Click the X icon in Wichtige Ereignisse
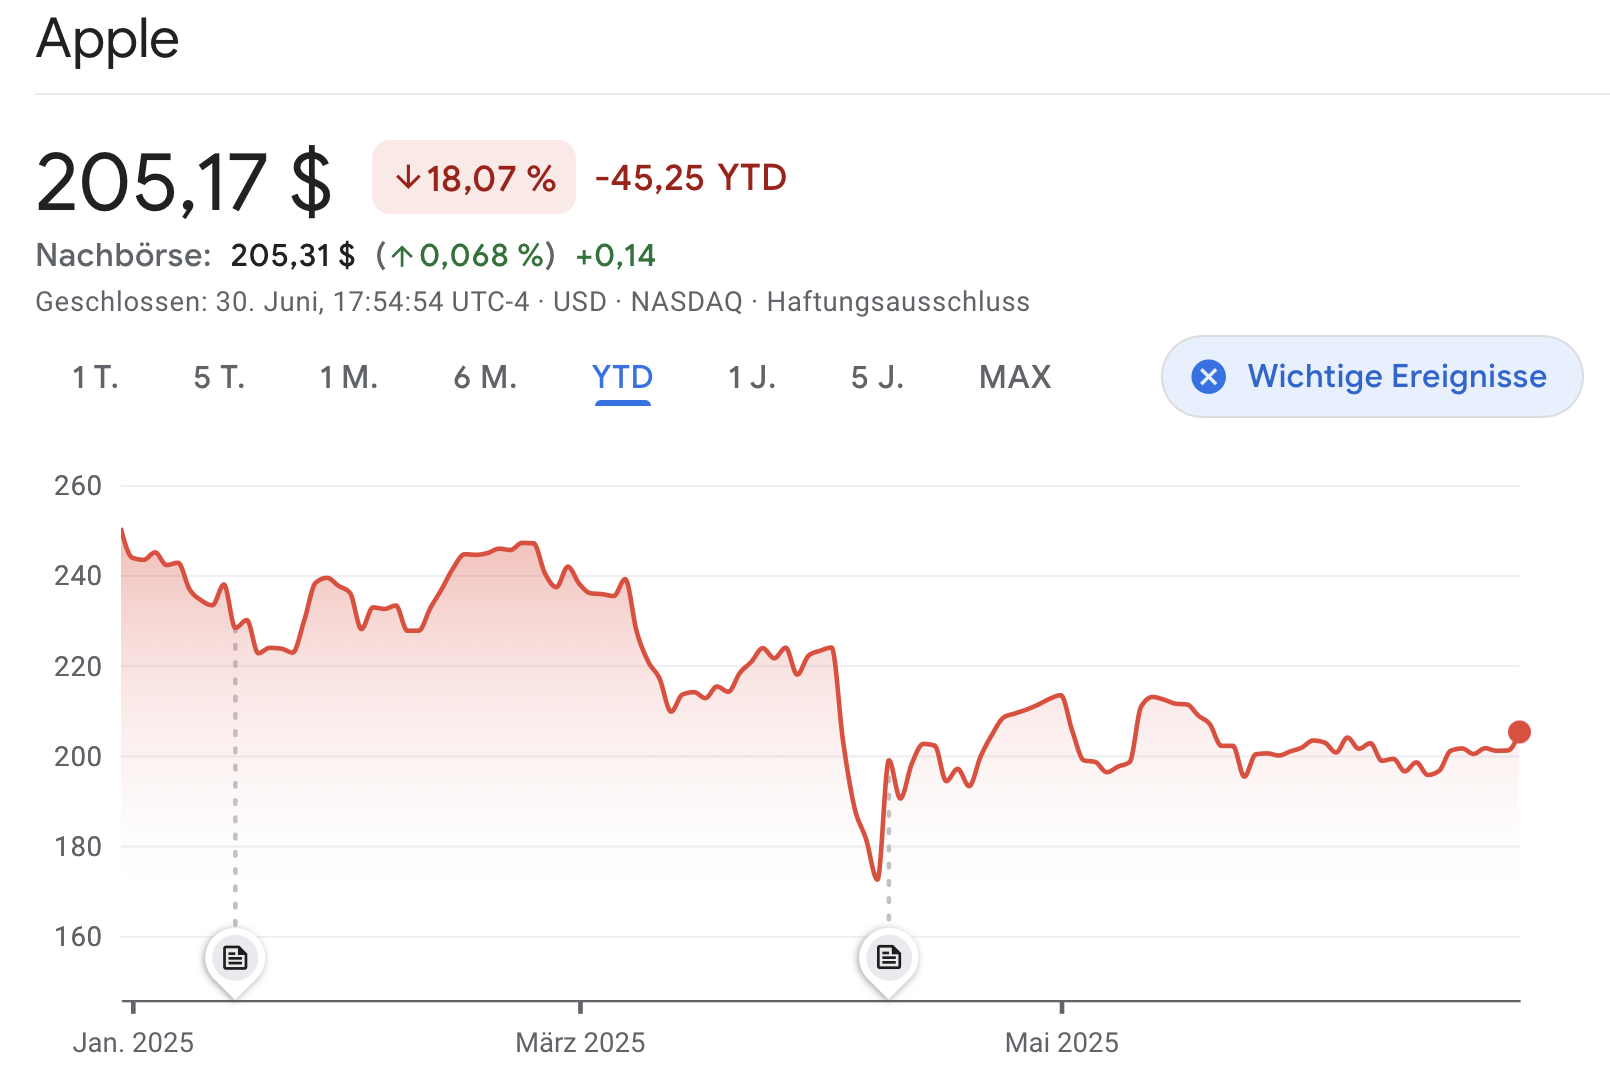Screen dimensions: 1610x1076 [1209, 377]
